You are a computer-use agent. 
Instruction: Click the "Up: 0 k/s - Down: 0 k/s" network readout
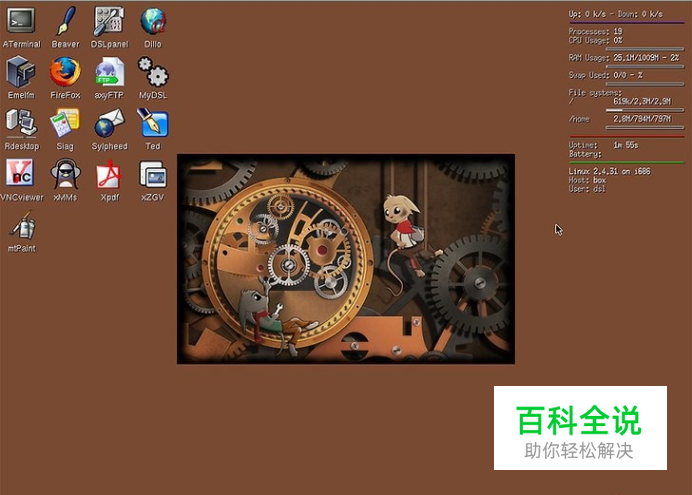tap(615, 14)
